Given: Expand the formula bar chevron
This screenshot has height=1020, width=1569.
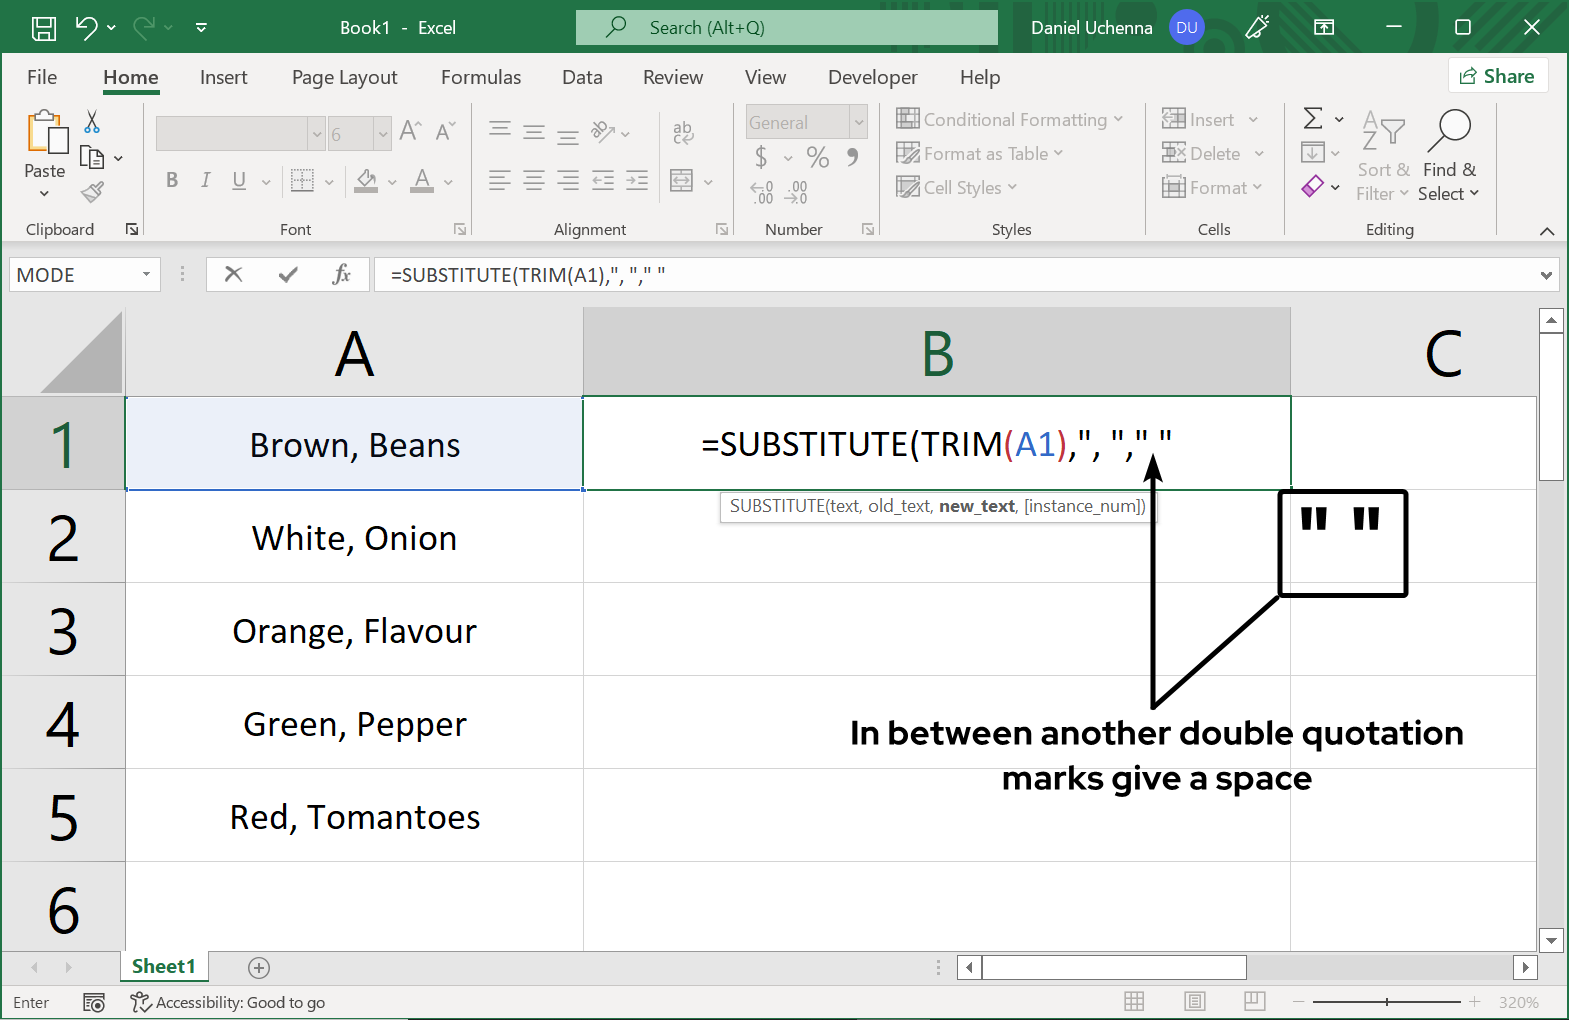Looking at the screenshot, I should 1546,275.
